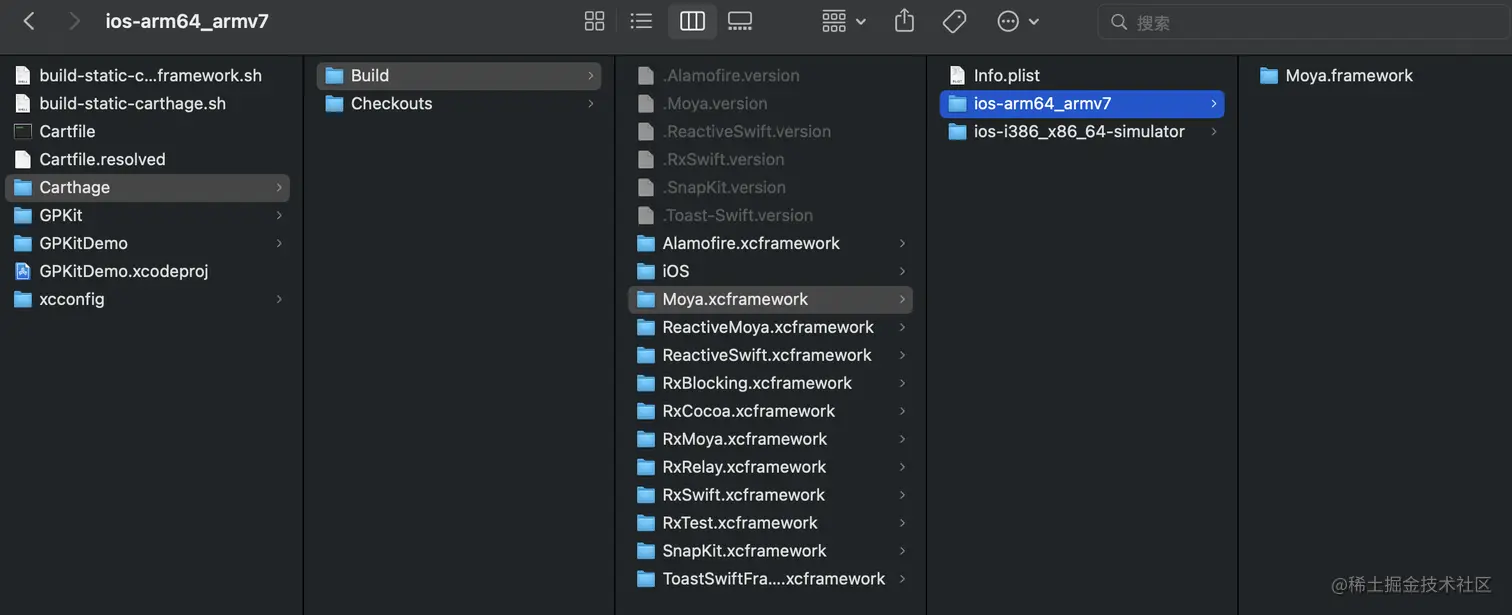
Task: Select the .RxSwift.version file
Action: pyautogui.click(x=770, y=159)
